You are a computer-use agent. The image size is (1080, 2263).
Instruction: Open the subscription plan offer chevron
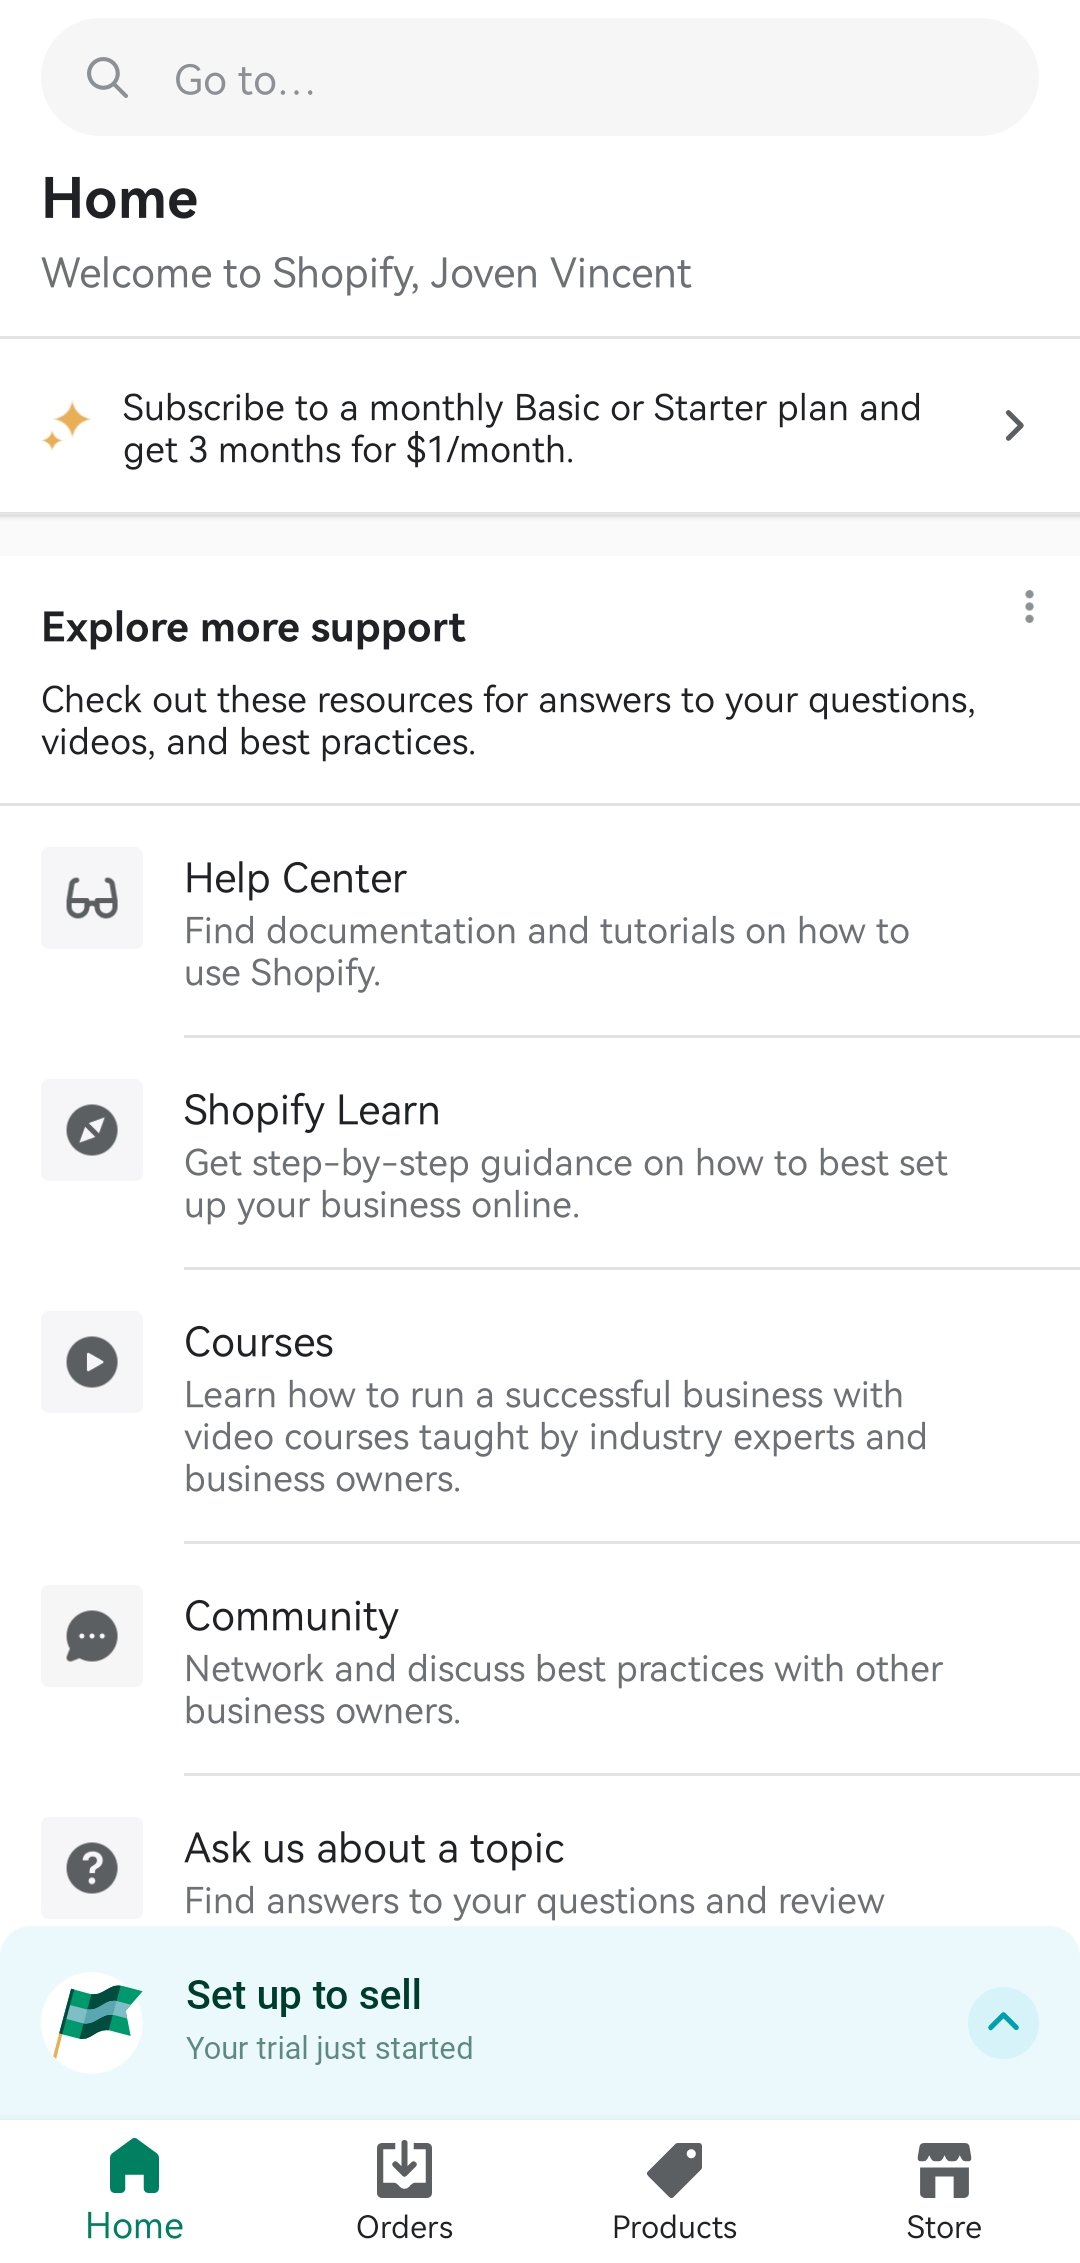[x=1014, y=426]
